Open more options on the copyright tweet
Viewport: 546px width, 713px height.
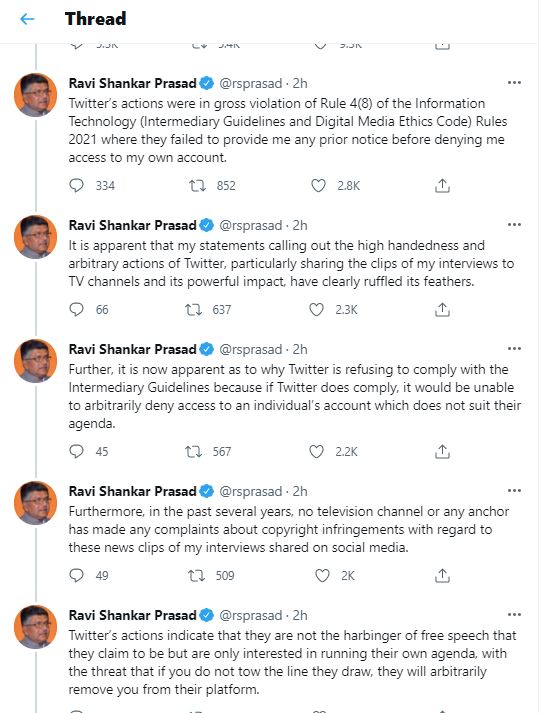(514, 491)
